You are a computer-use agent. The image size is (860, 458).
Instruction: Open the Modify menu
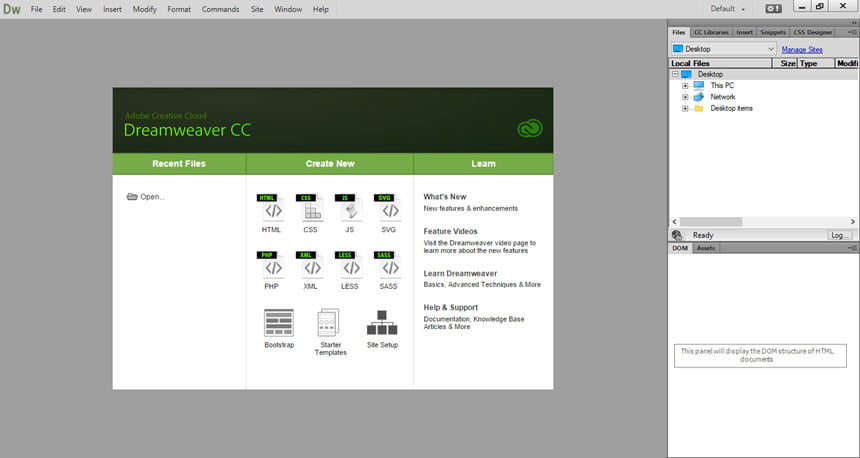point(144,9)
